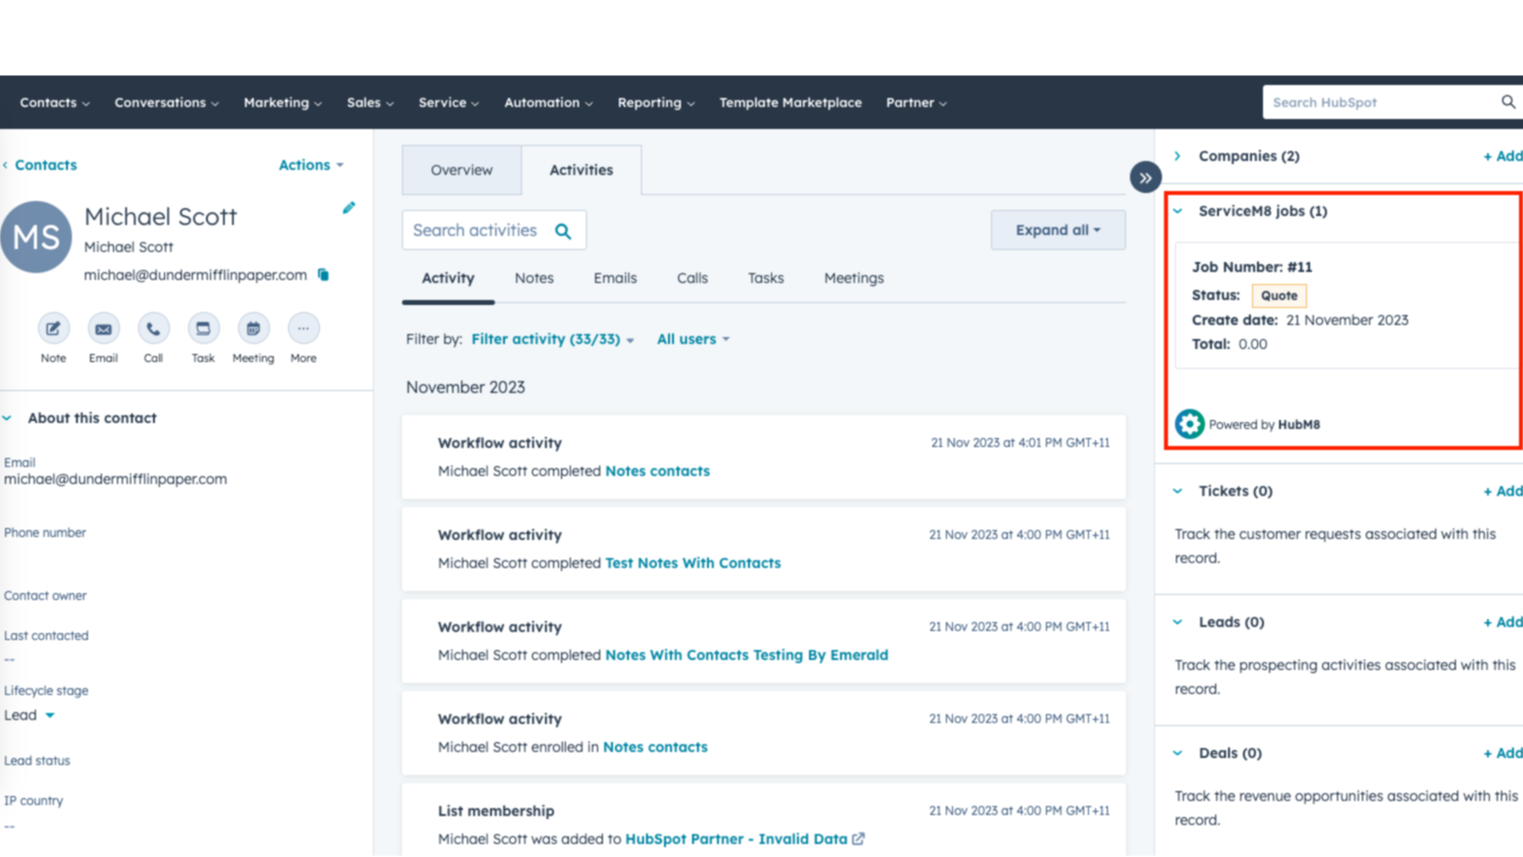Click the search magnifier in the HubSpot search bar
The height and width of the screenshot is (857, 1523).
tap(1507, 102)
